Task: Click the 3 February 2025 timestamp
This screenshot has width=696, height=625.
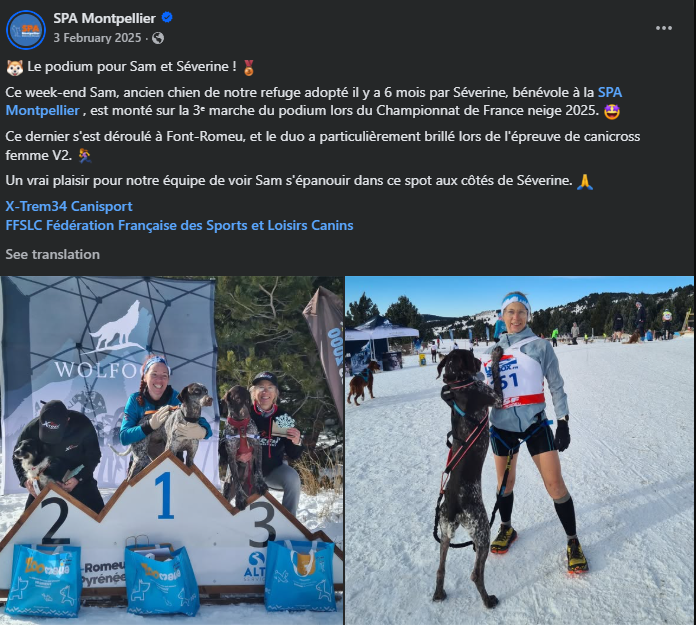Action: pyautogui.click(x=97, y=38)
